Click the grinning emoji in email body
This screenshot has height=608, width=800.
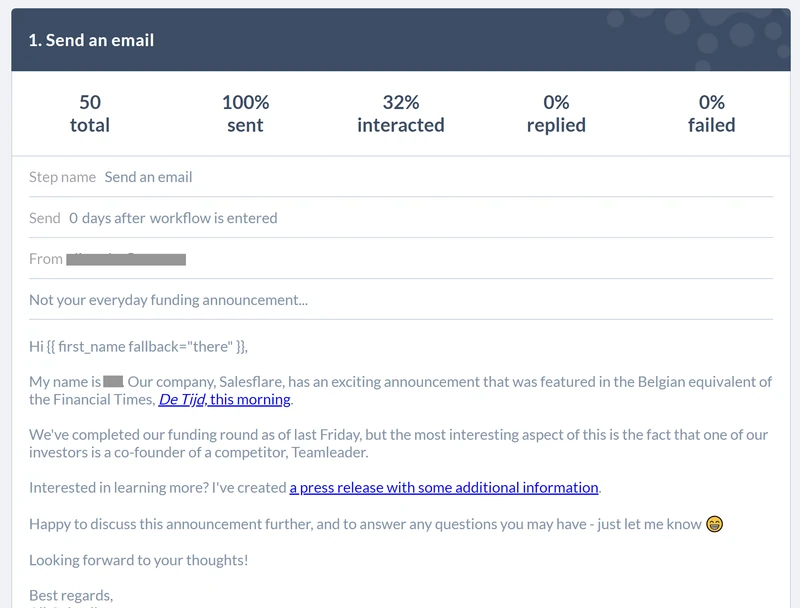pyautogui.click(x=714, y=524)
